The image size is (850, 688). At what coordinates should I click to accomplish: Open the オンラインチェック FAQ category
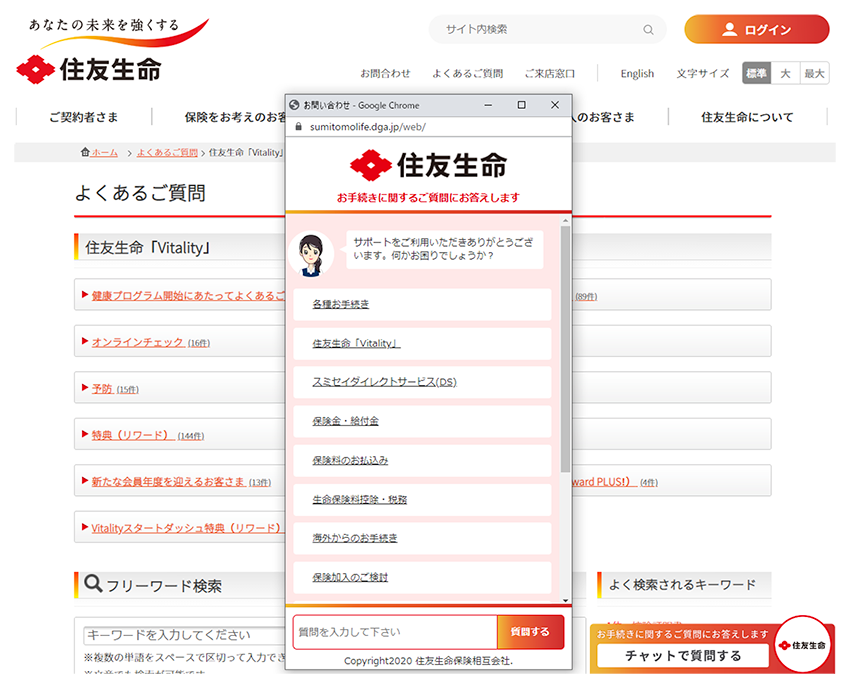[x=137, y=342]
